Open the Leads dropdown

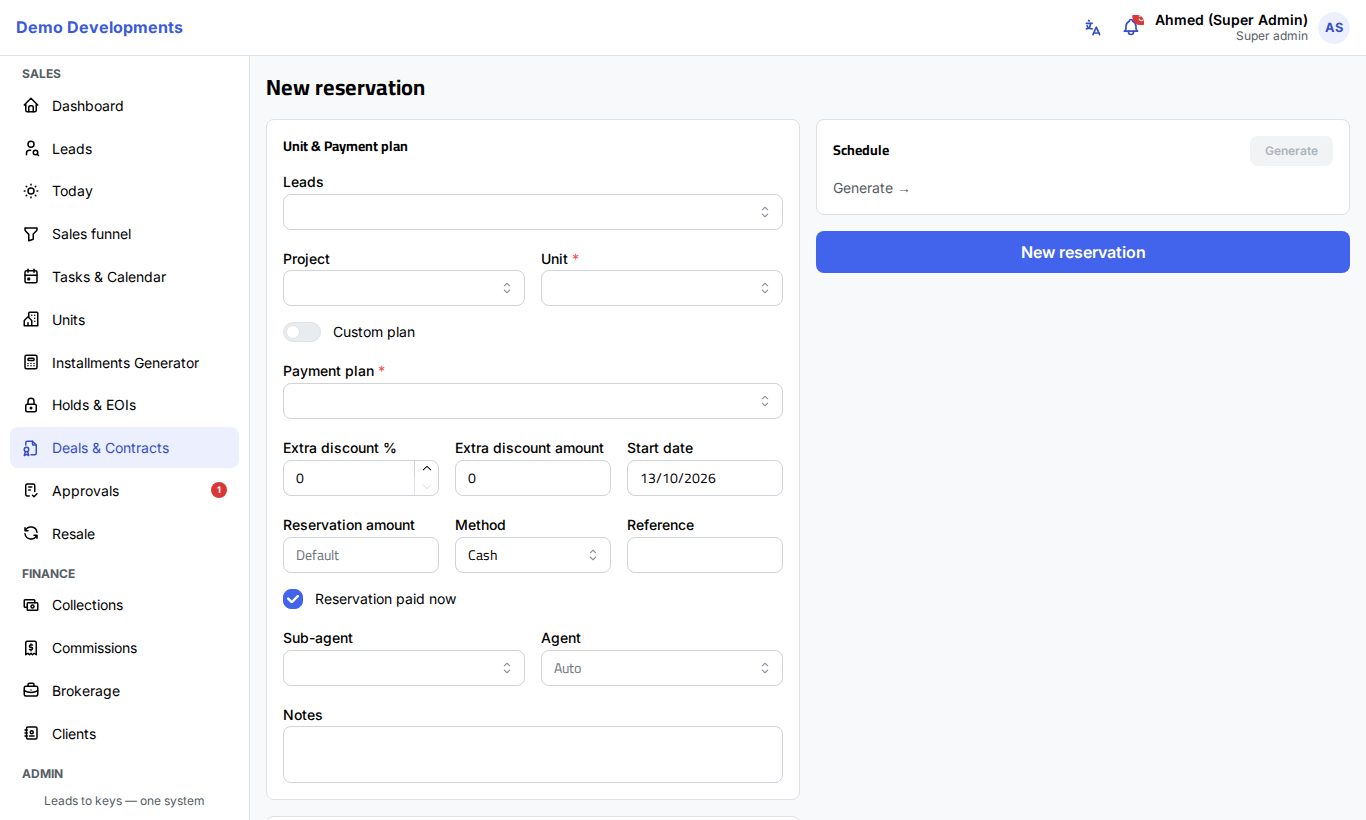pos(533,212)
